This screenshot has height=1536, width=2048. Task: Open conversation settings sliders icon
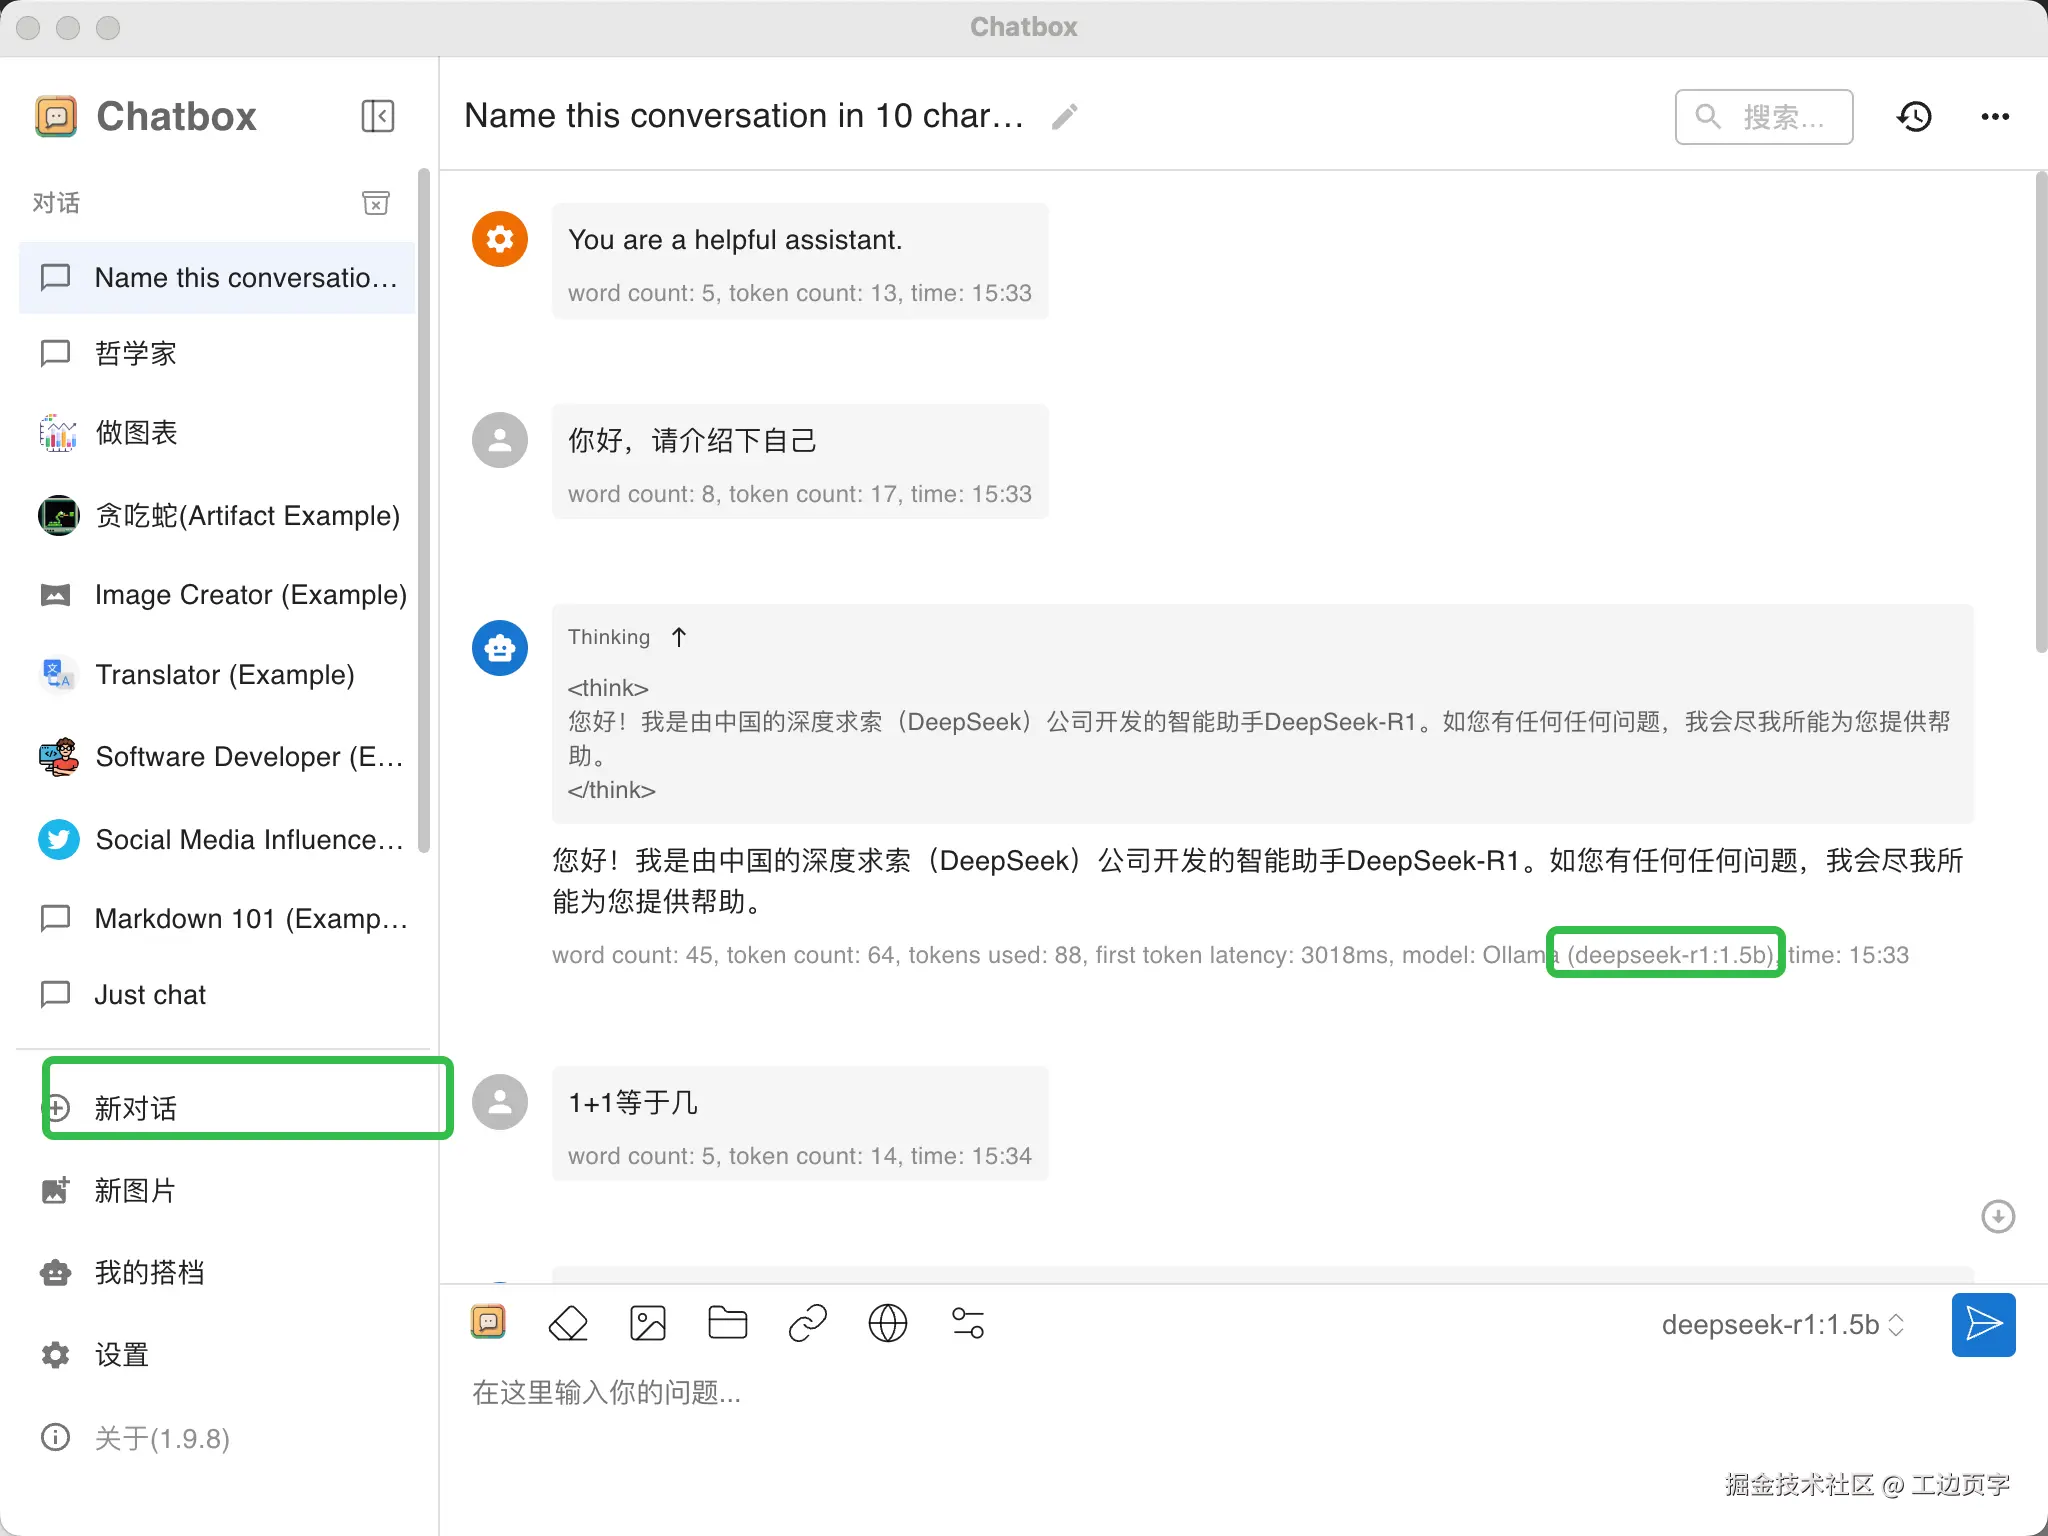click(x=968, y=1323)
